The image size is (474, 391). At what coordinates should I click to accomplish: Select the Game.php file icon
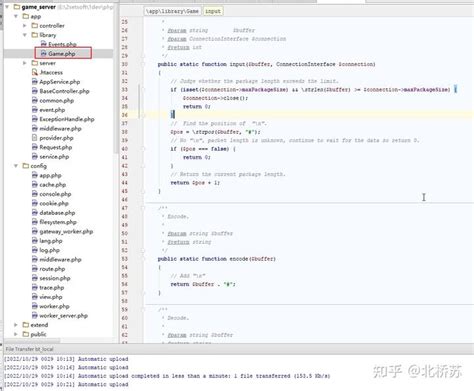coord(43,53)
